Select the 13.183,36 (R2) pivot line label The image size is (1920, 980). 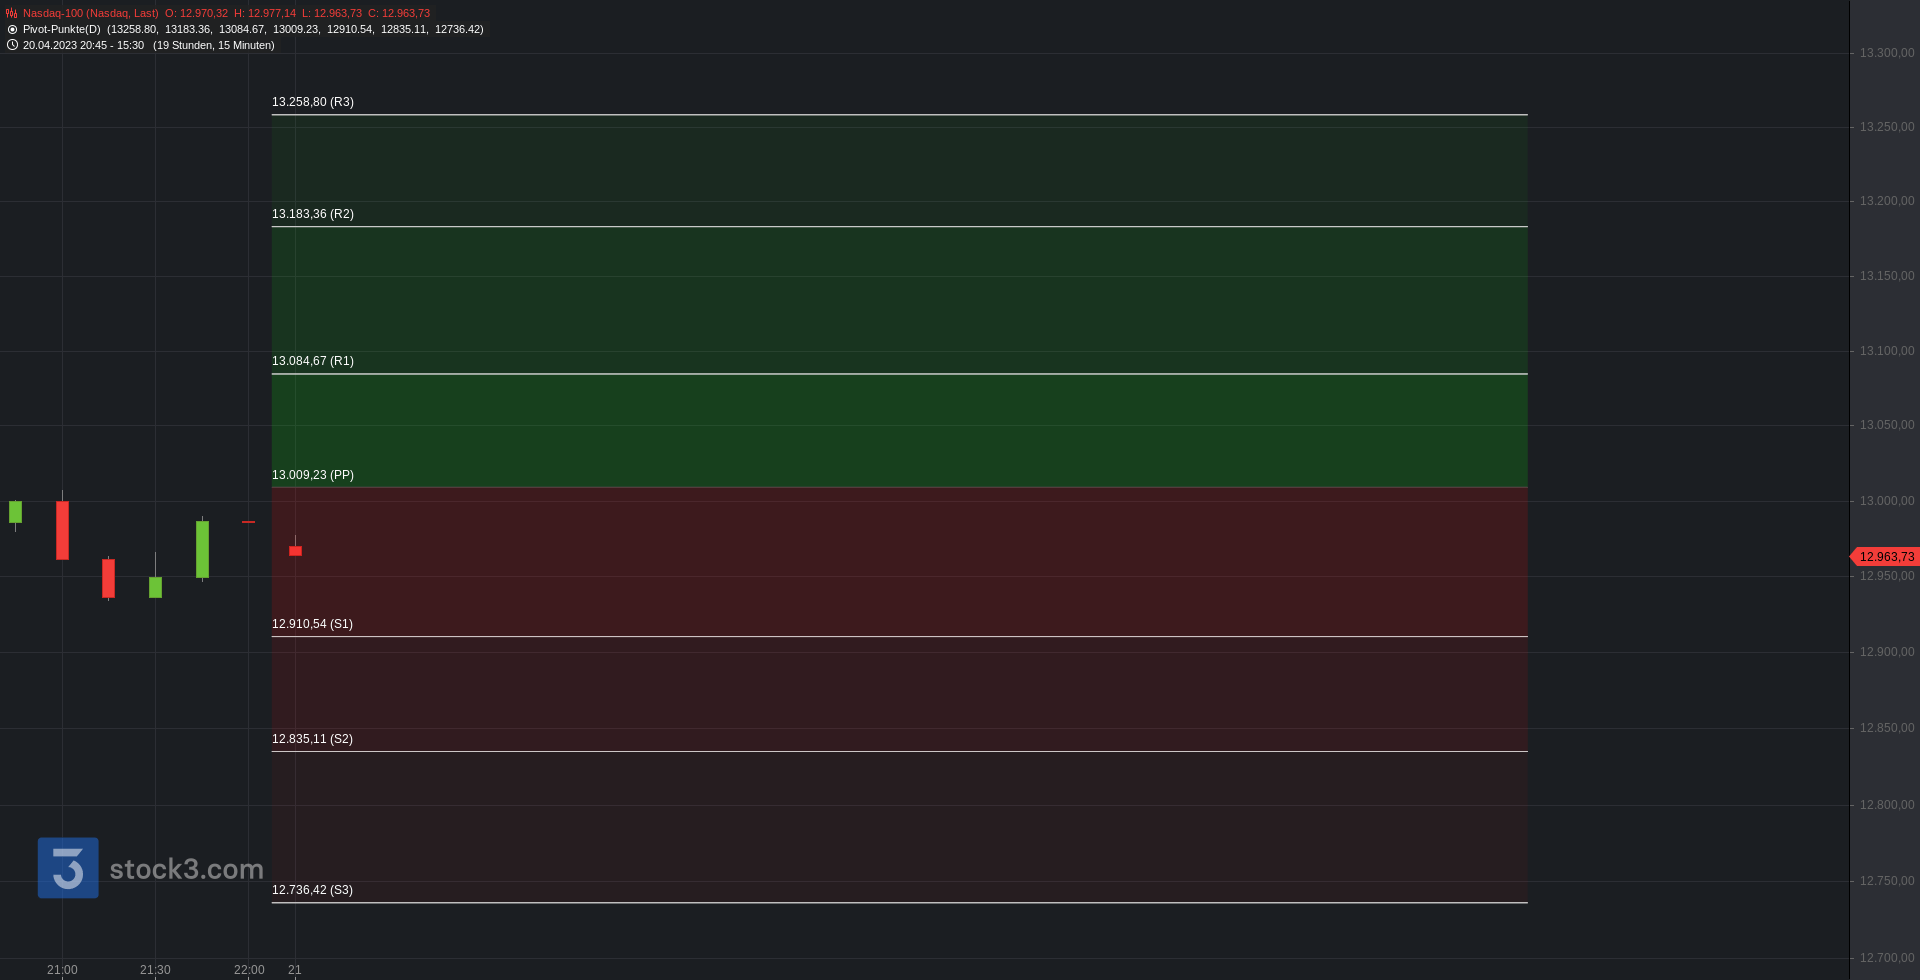click(x=313, y=214)
